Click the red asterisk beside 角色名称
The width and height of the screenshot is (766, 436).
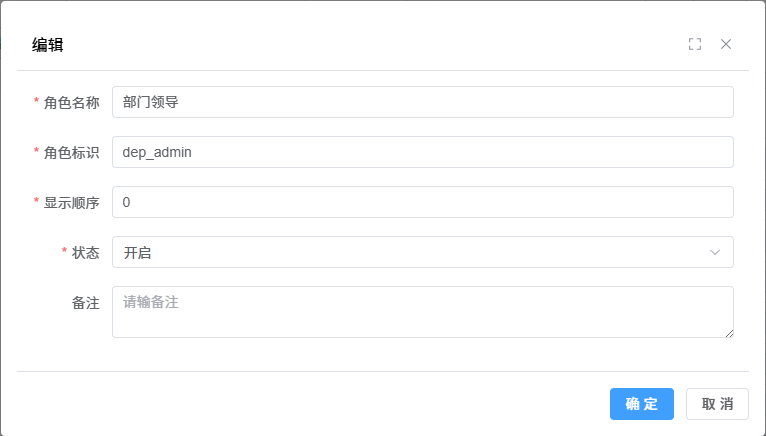point(37,102)
